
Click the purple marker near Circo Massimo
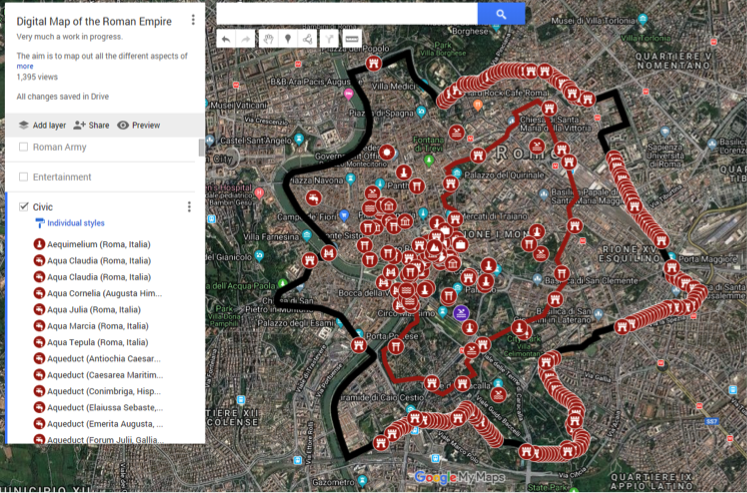461,313
